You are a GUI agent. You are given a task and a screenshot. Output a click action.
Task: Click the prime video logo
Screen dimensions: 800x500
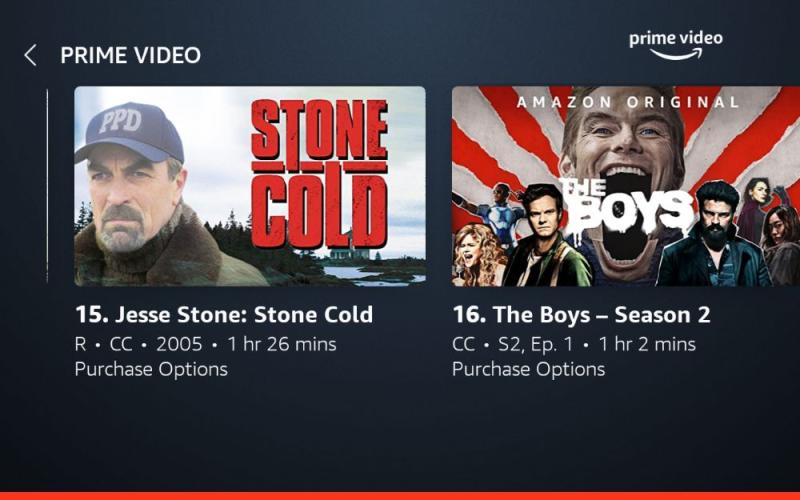pyautogui.click(x=676, y=45)
